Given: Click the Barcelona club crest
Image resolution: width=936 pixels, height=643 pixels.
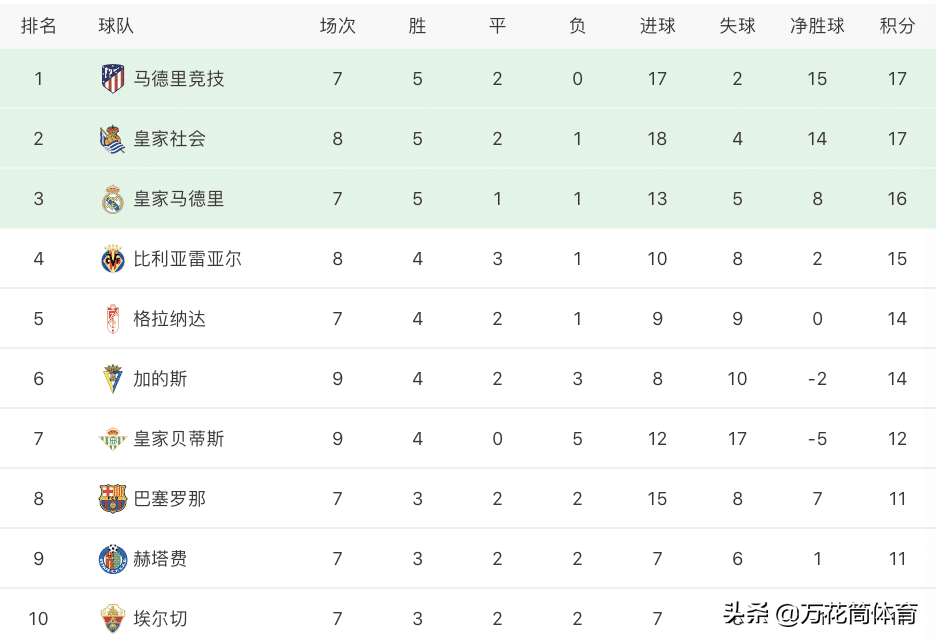Looking at the screenshot, I should [112, 499].
